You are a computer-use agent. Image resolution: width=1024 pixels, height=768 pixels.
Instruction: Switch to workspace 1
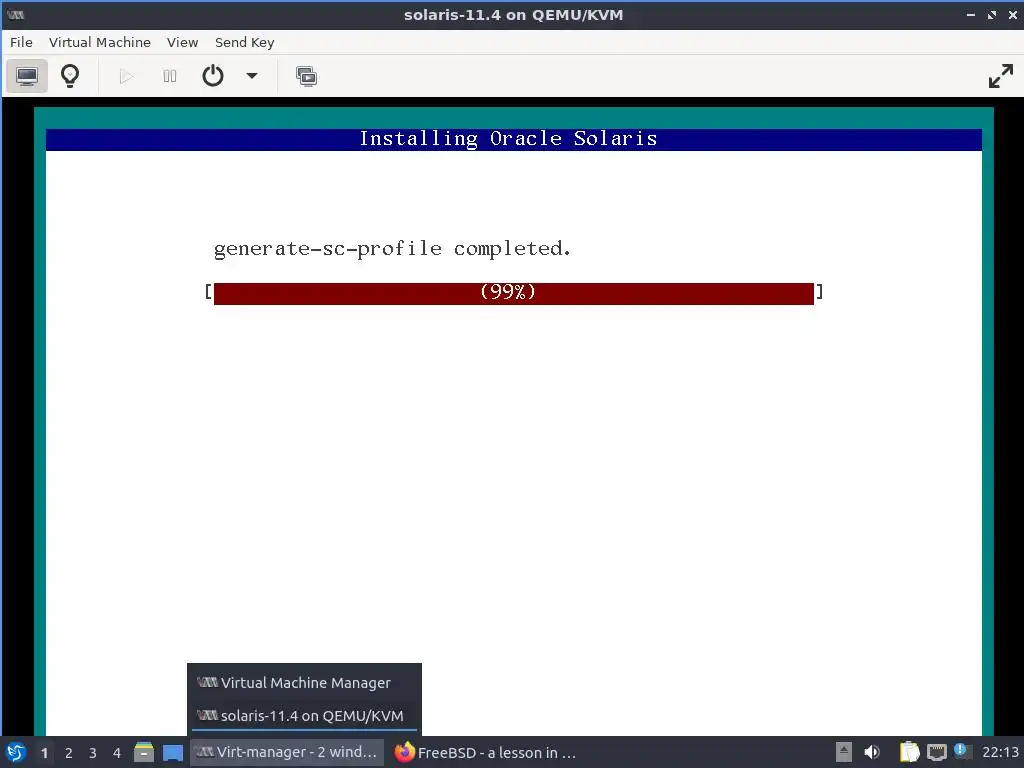44,753
